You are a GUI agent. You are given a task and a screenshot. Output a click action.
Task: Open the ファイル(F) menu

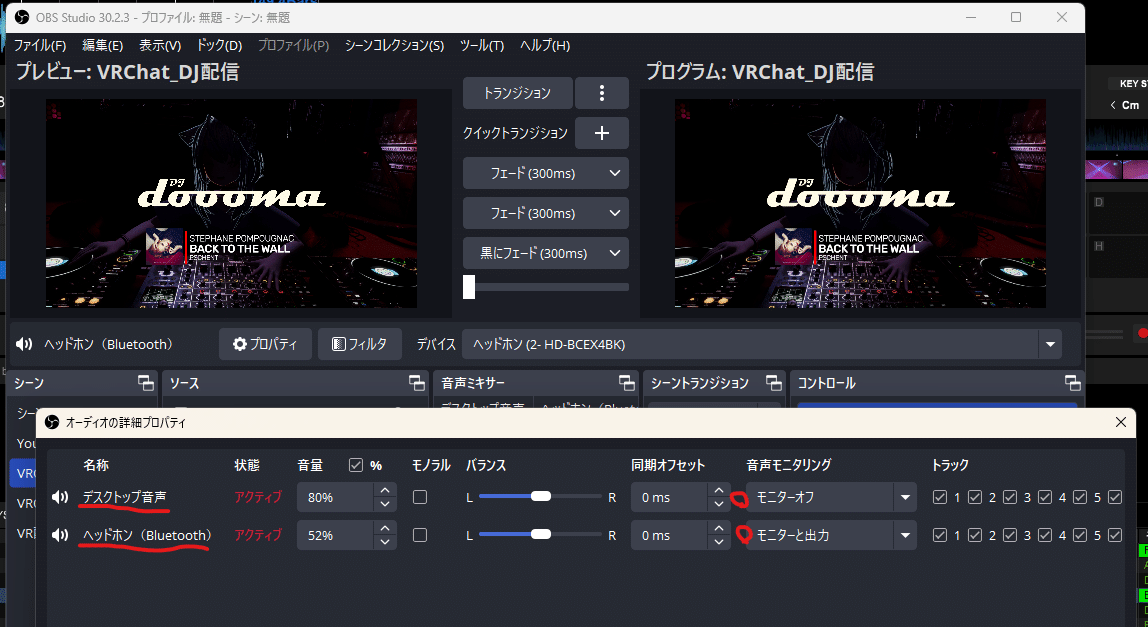[x=40, y=45]
